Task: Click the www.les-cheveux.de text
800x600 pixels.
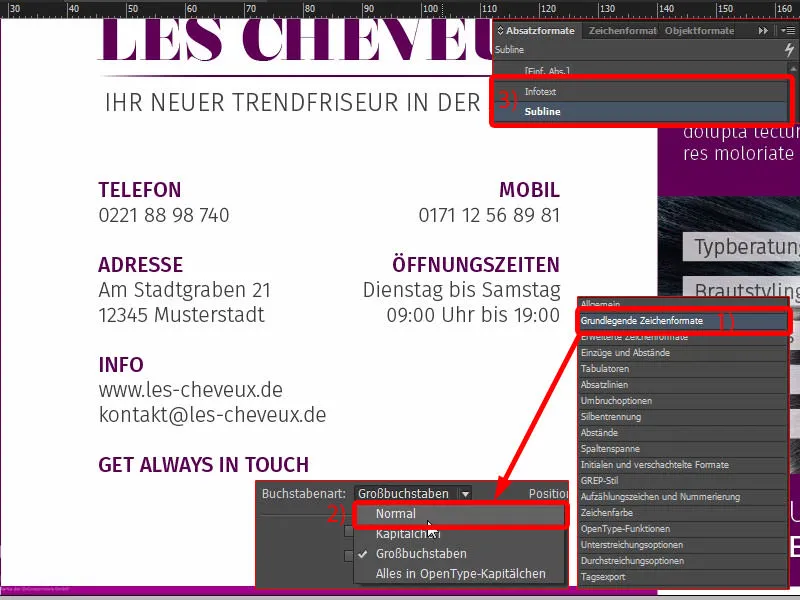Action: point(190,390)
